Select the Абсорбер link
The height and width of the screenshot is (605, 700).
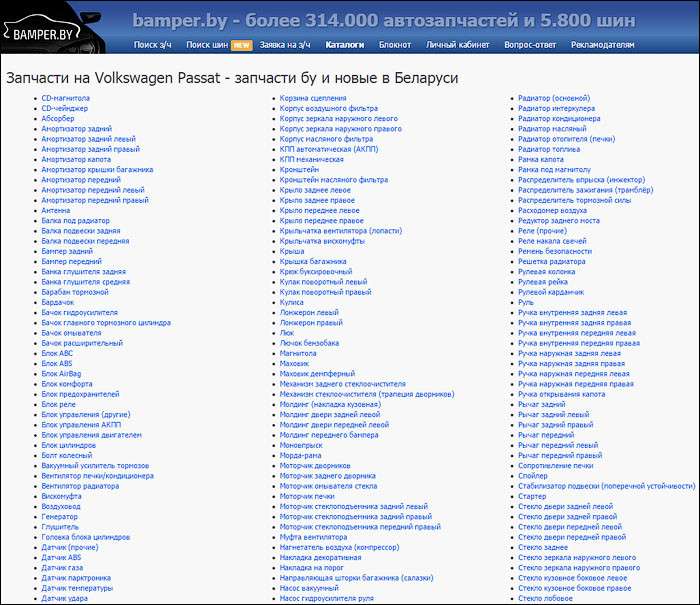coord(58,118)
